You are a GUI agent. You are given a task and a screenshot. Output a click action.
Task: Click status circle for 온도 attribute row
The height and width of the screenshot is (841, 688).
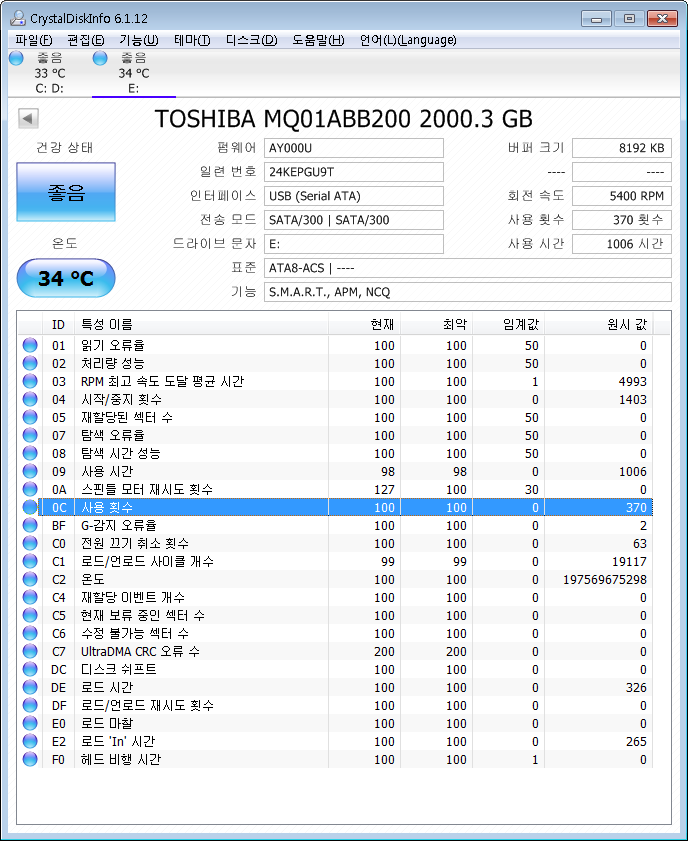[30, 580]
